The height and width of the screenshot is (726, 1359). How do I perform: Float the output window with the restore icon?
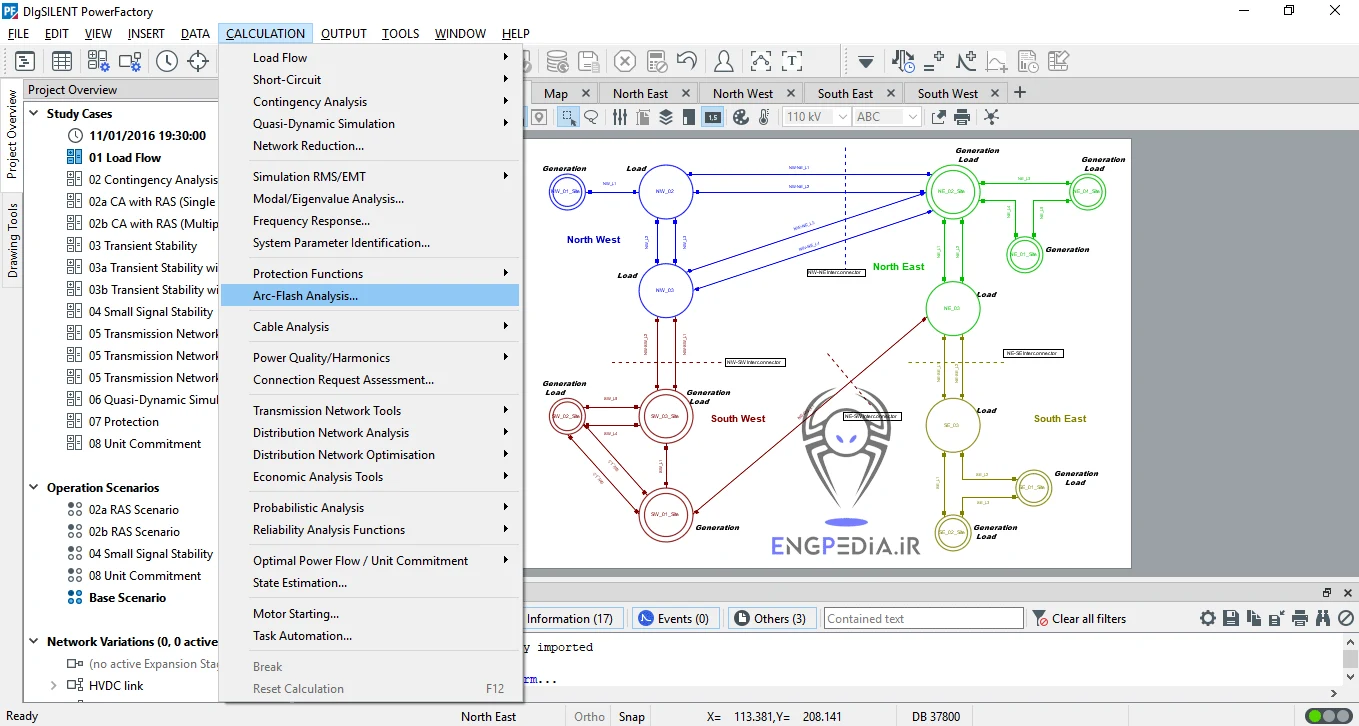click(1327, 593)
